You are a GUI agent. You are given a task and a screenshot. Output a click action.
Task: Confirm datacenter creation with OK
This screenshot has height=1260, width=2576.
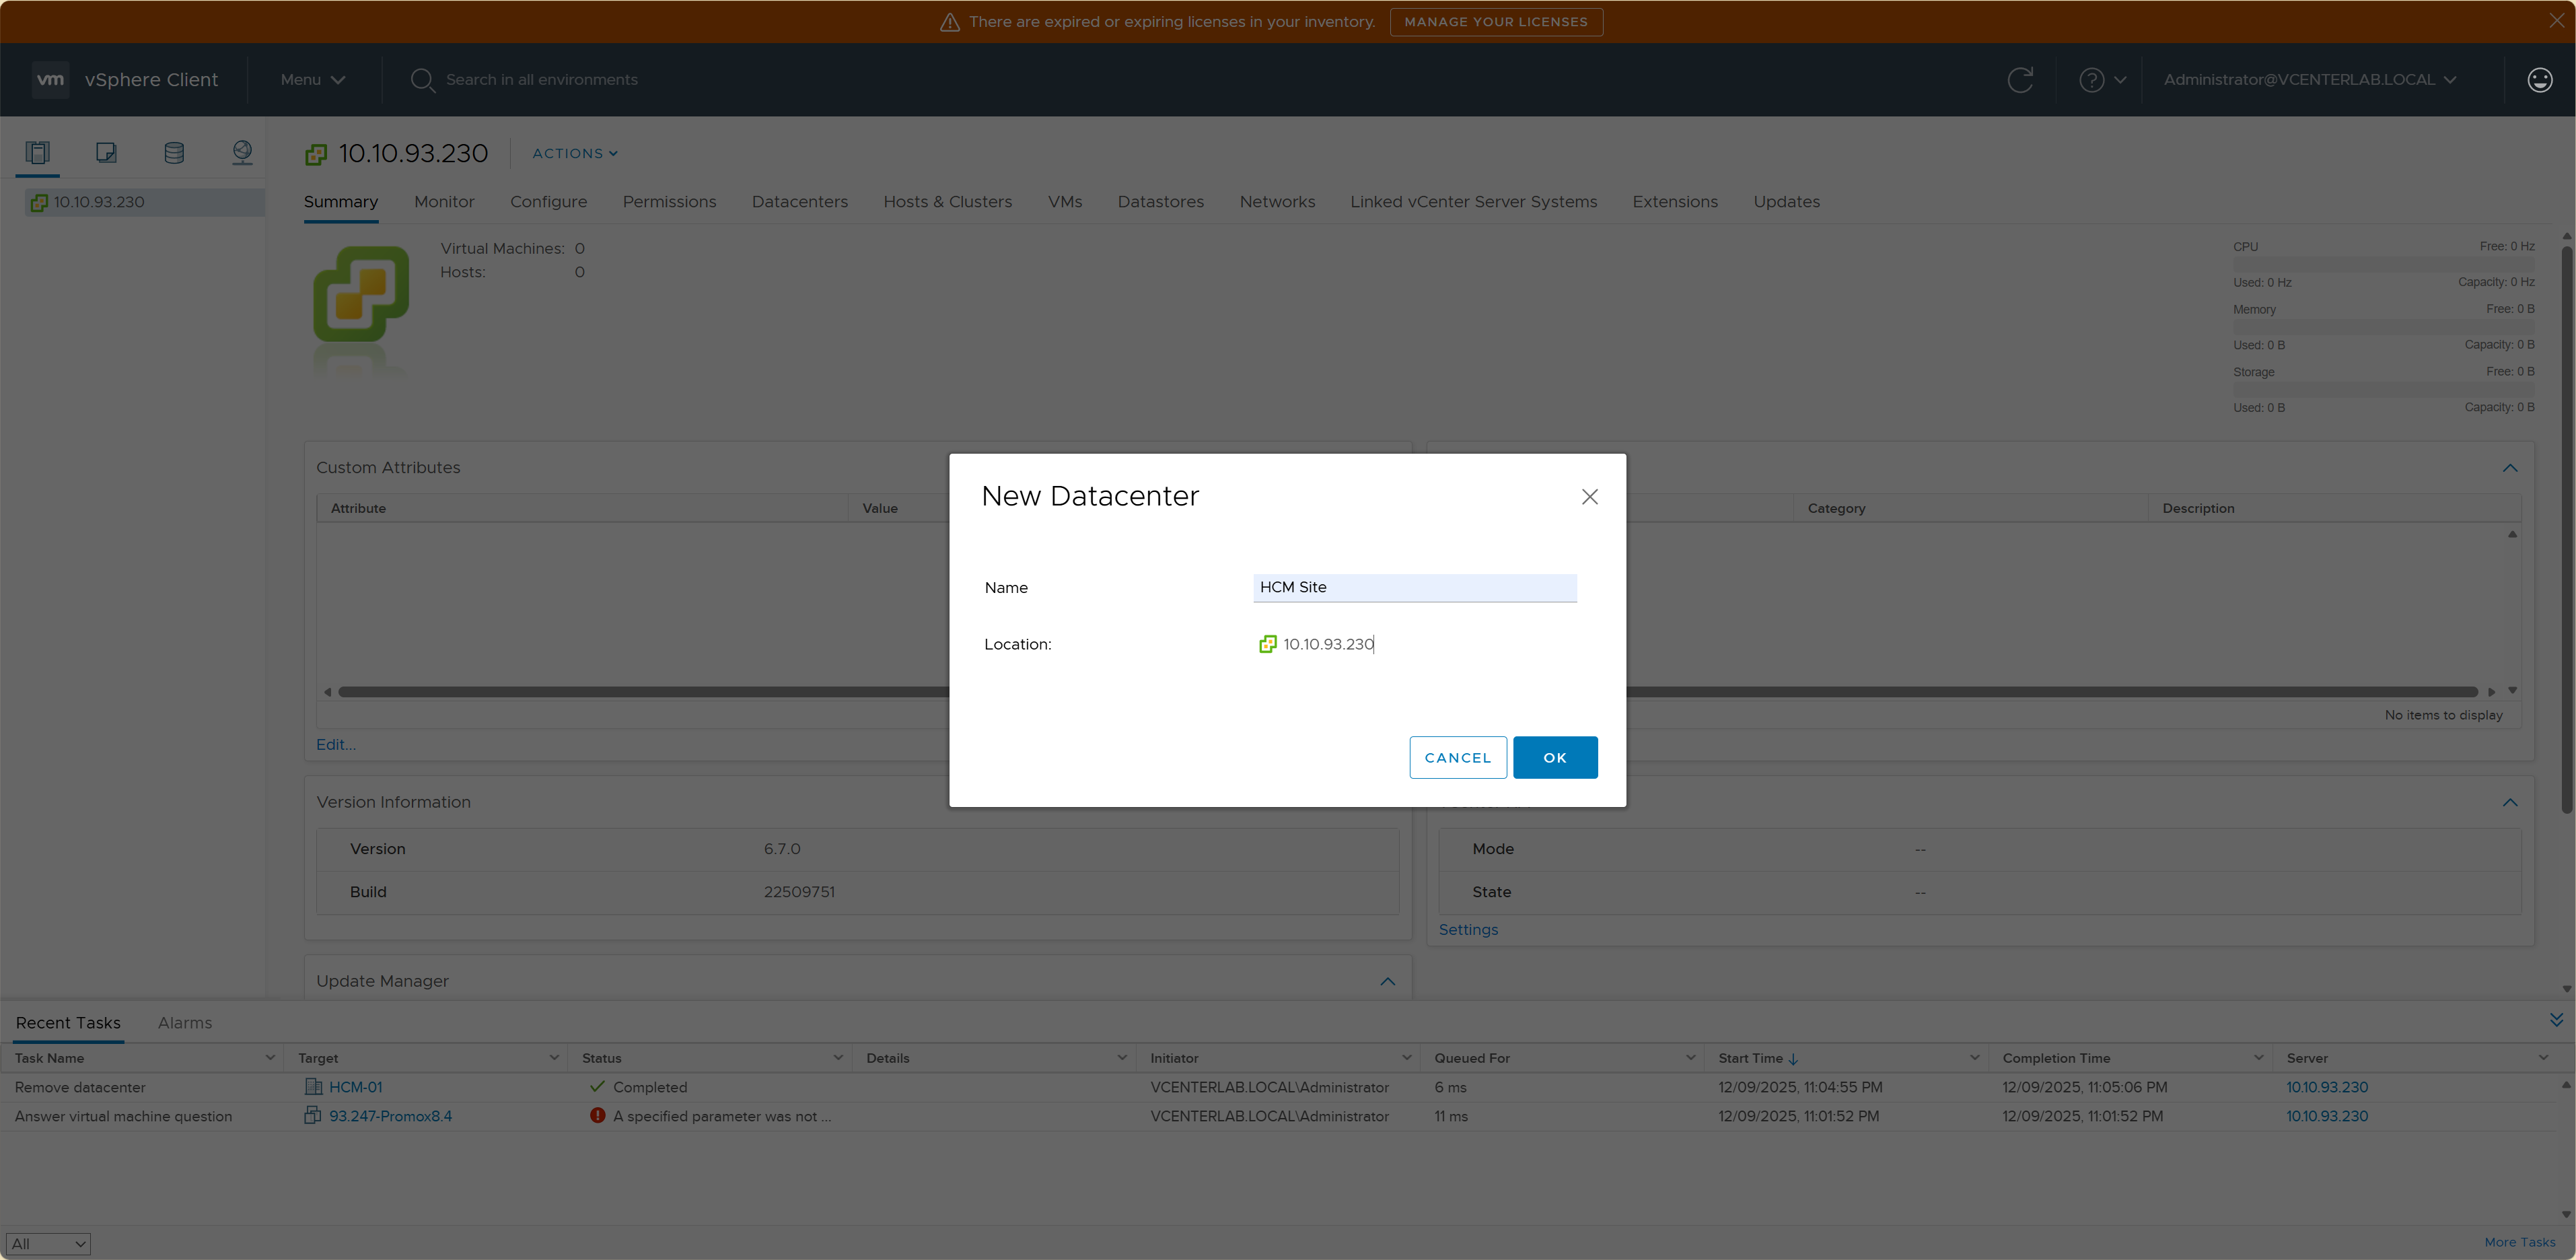[x=1554, y=757]
